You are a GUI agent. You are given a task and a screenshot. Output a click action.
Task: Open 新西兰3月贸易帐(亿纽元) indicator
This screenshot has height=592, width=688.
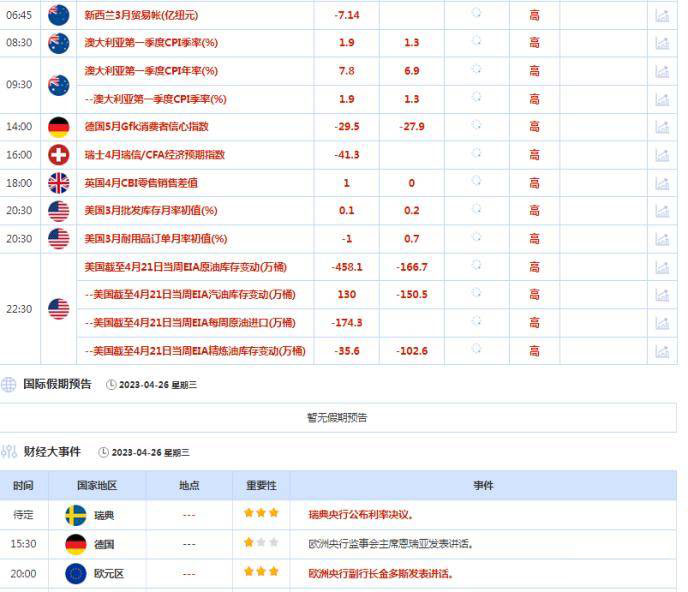point(141,15)
